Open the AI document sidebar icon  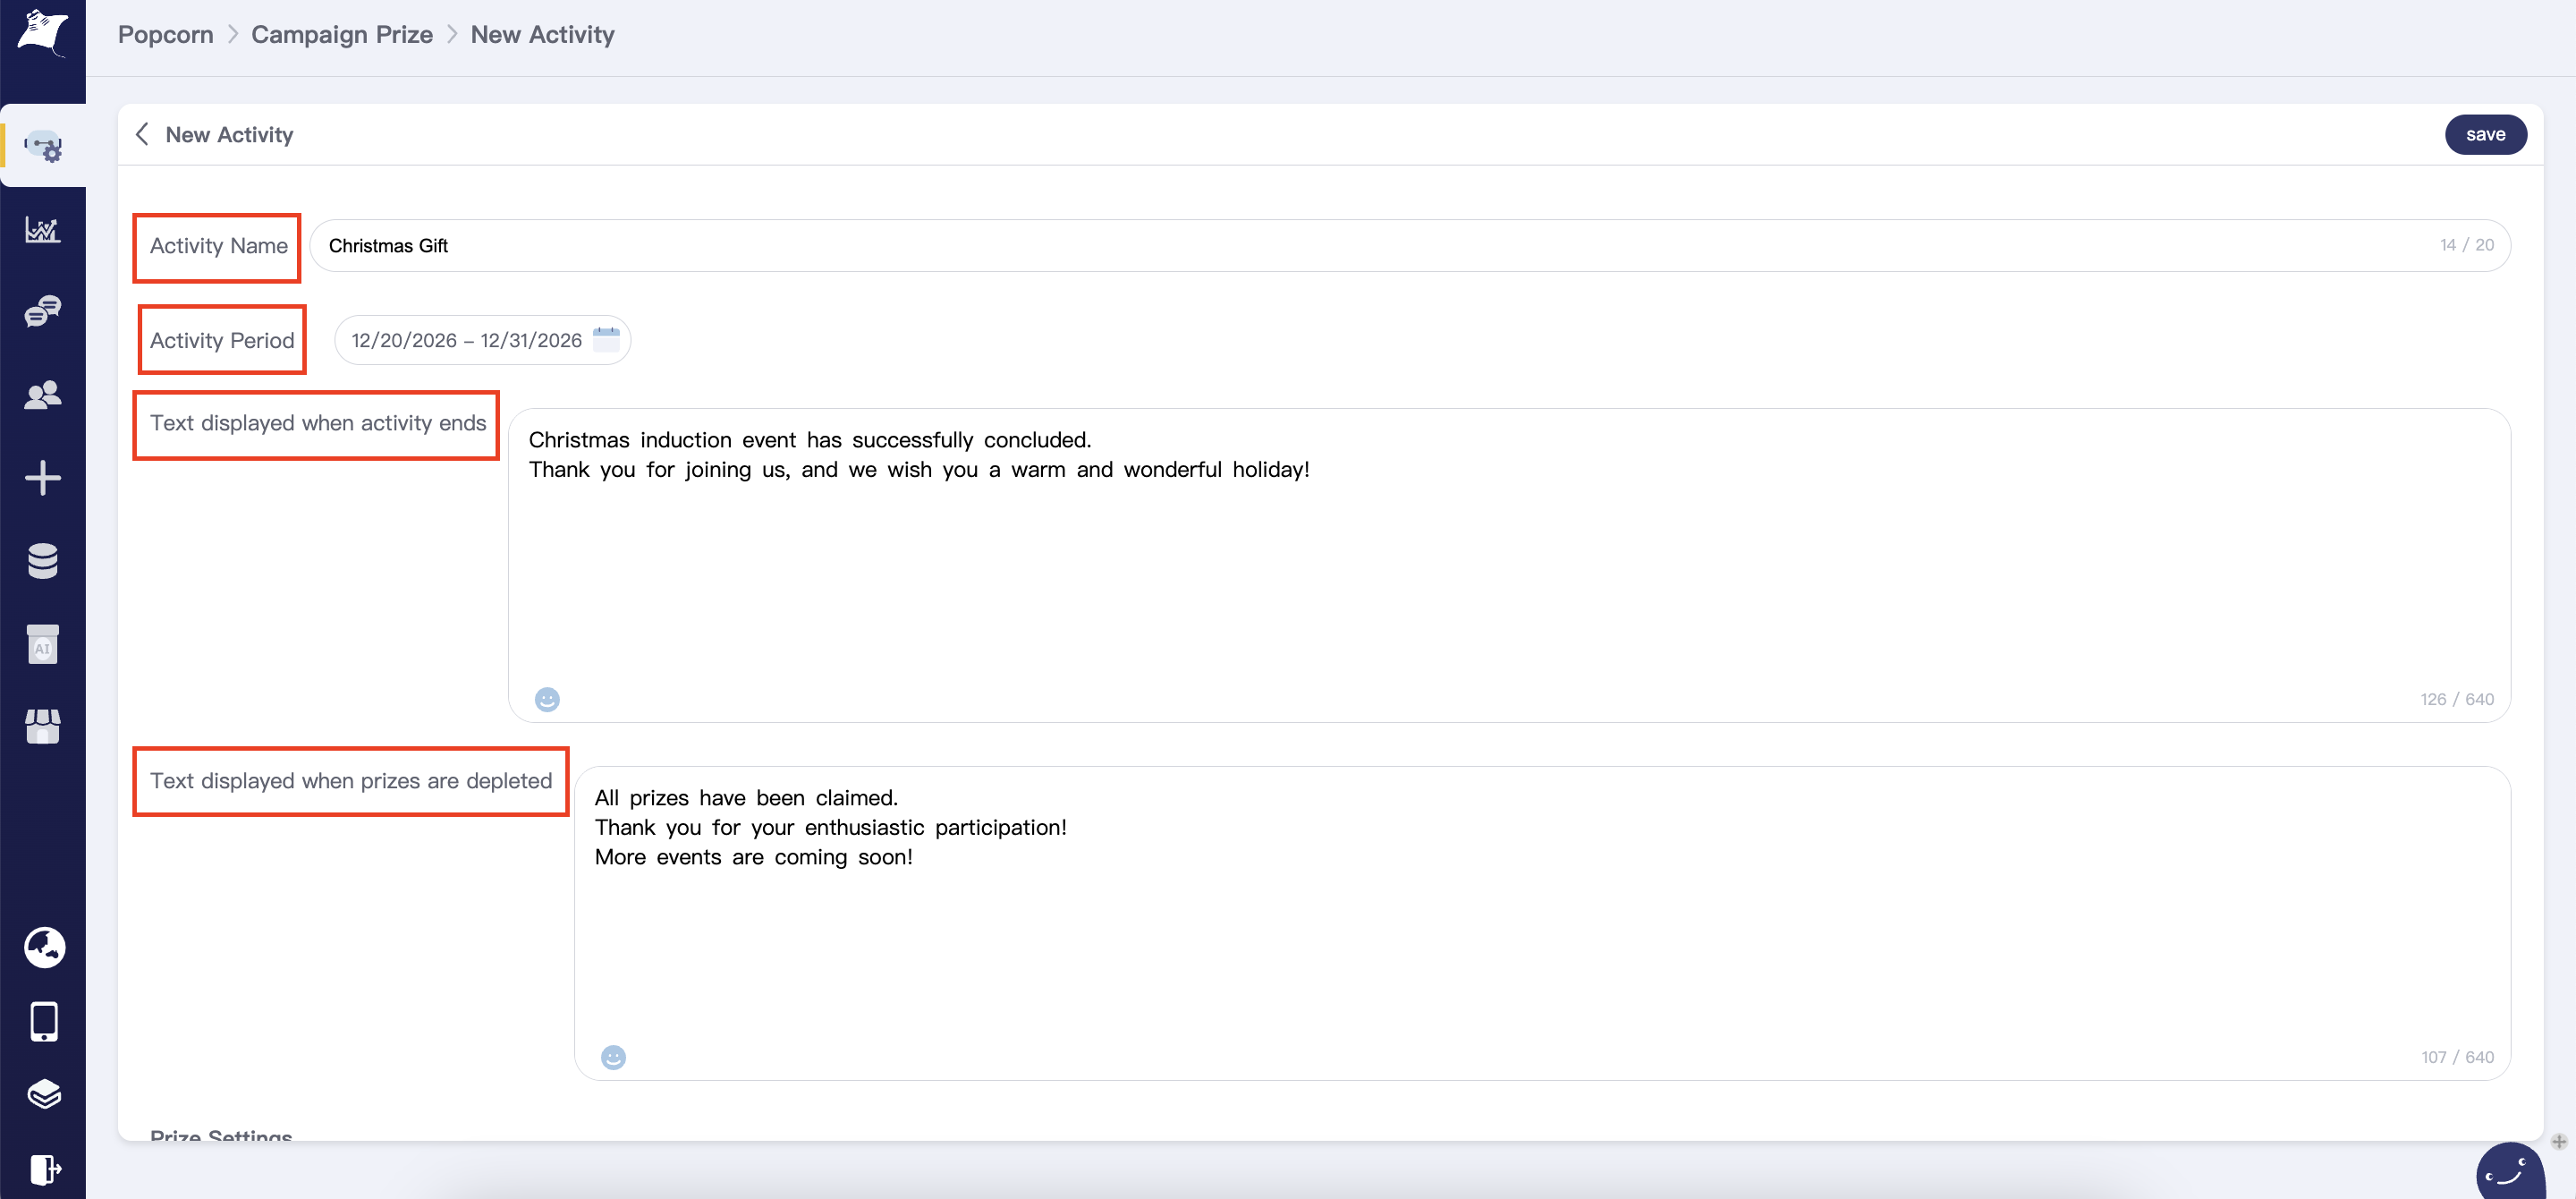click(x=43, y=645)
